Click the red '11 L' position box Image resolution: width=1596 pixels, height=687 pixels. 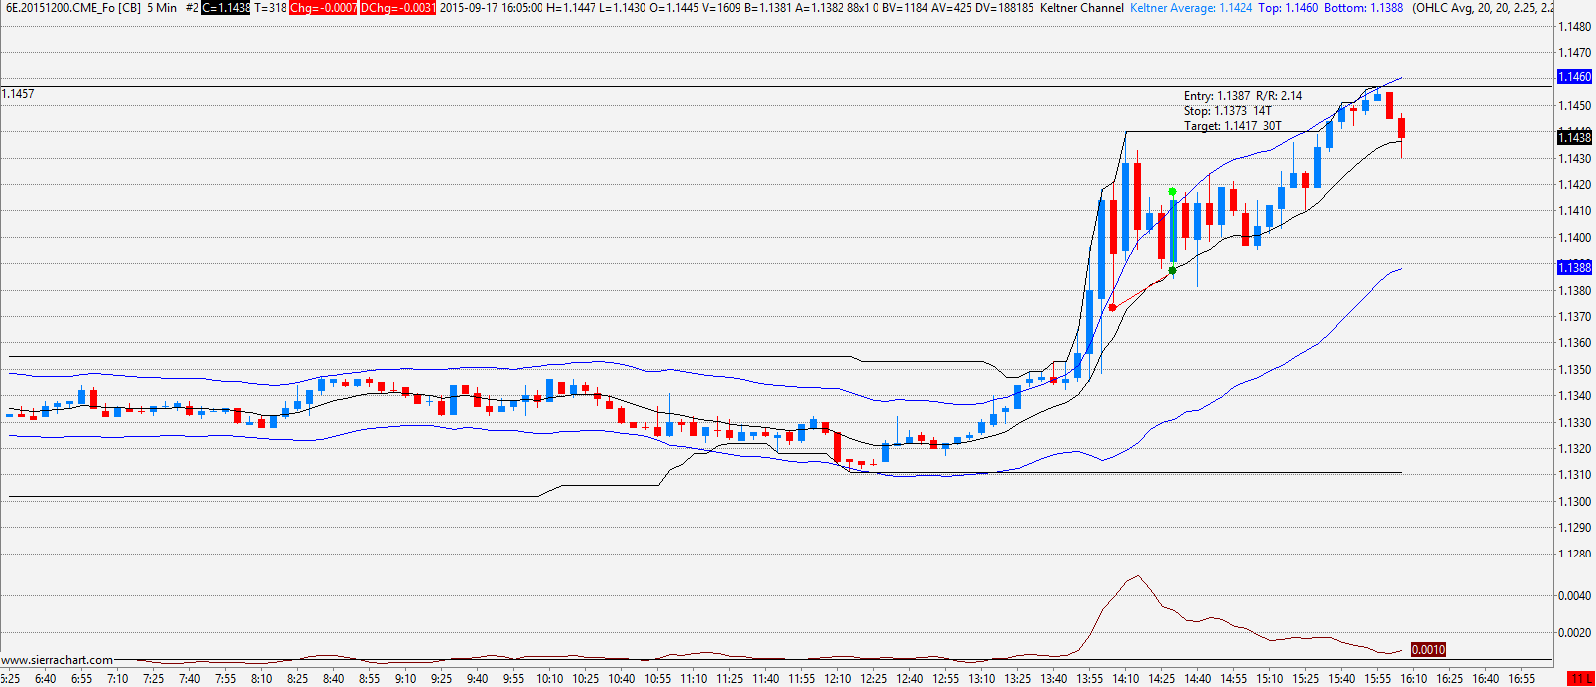tap(1581, 679)
